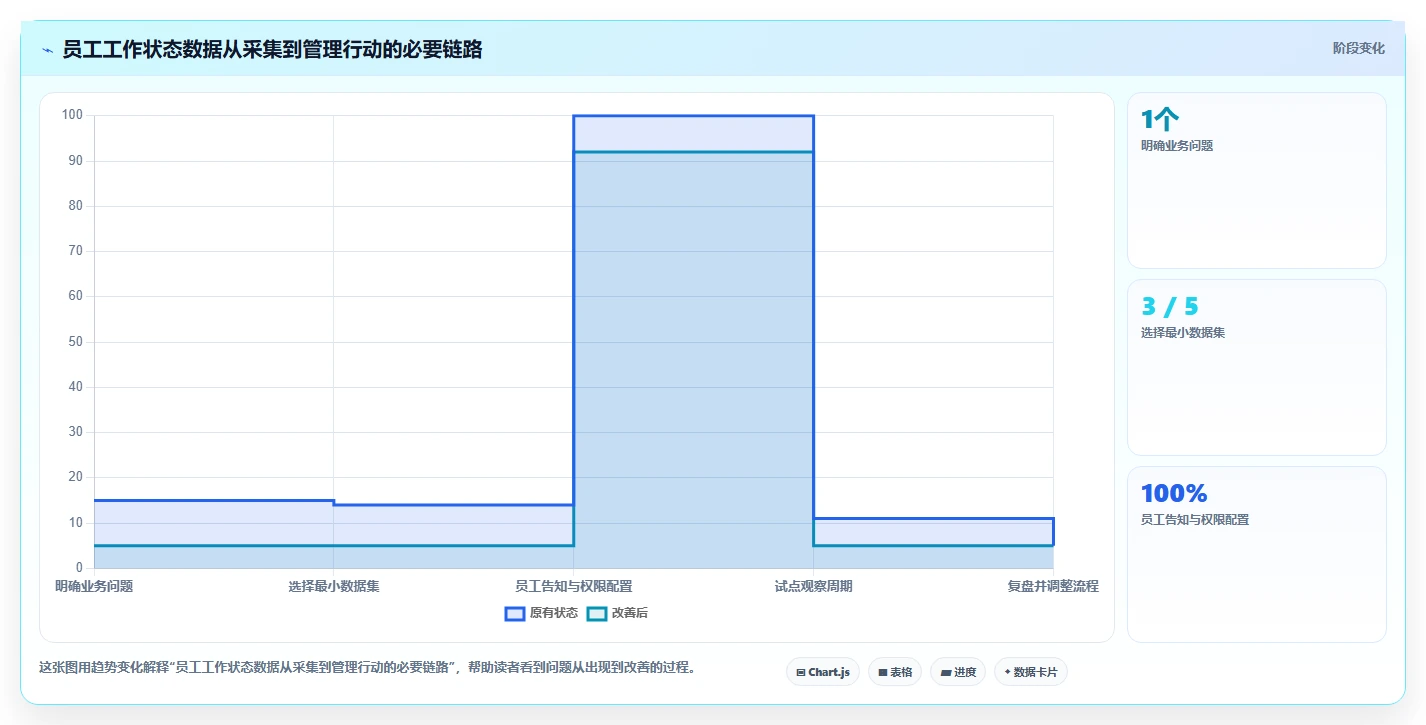The image size is (1426, 725).
Task: Click the blue 原有状态 legend color box
Action: [x=515, y=613]
